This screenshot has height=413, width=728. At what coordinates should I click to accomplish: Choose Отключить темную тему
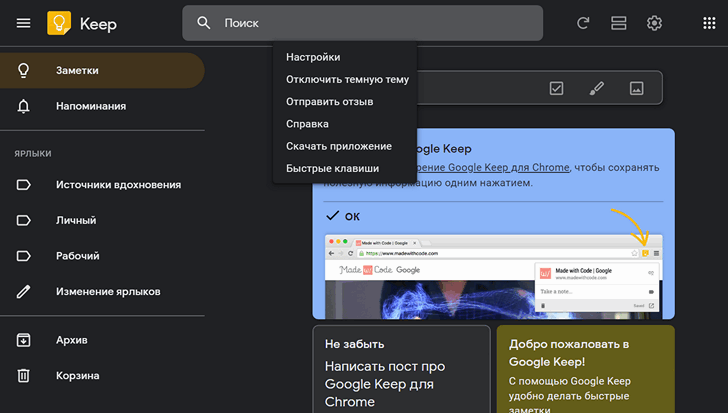tap(345, 79)
